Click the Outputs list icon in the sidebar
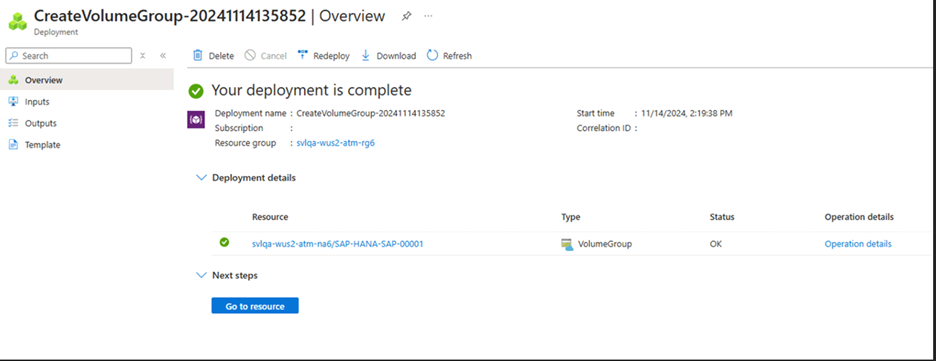Viewport: 936px width, 361px height. [x=13, y=123]
